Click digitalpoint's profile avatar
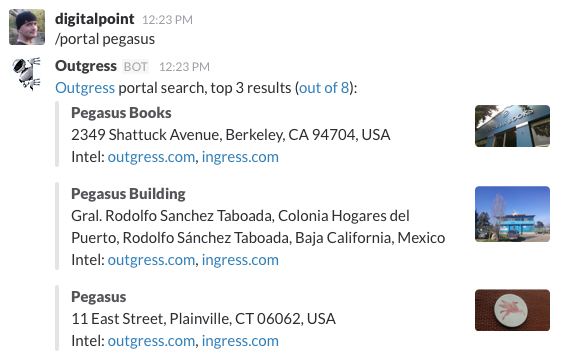The width and height of the screenshot is (566, 361). tap(27, 27)
